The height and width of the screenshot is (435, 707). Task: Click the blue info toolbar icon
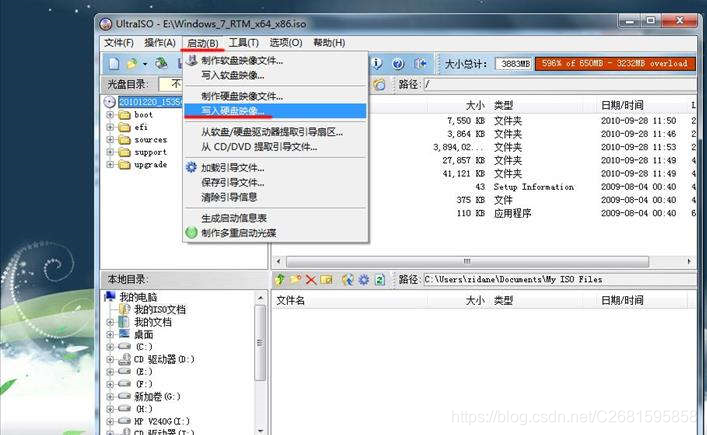377,64
